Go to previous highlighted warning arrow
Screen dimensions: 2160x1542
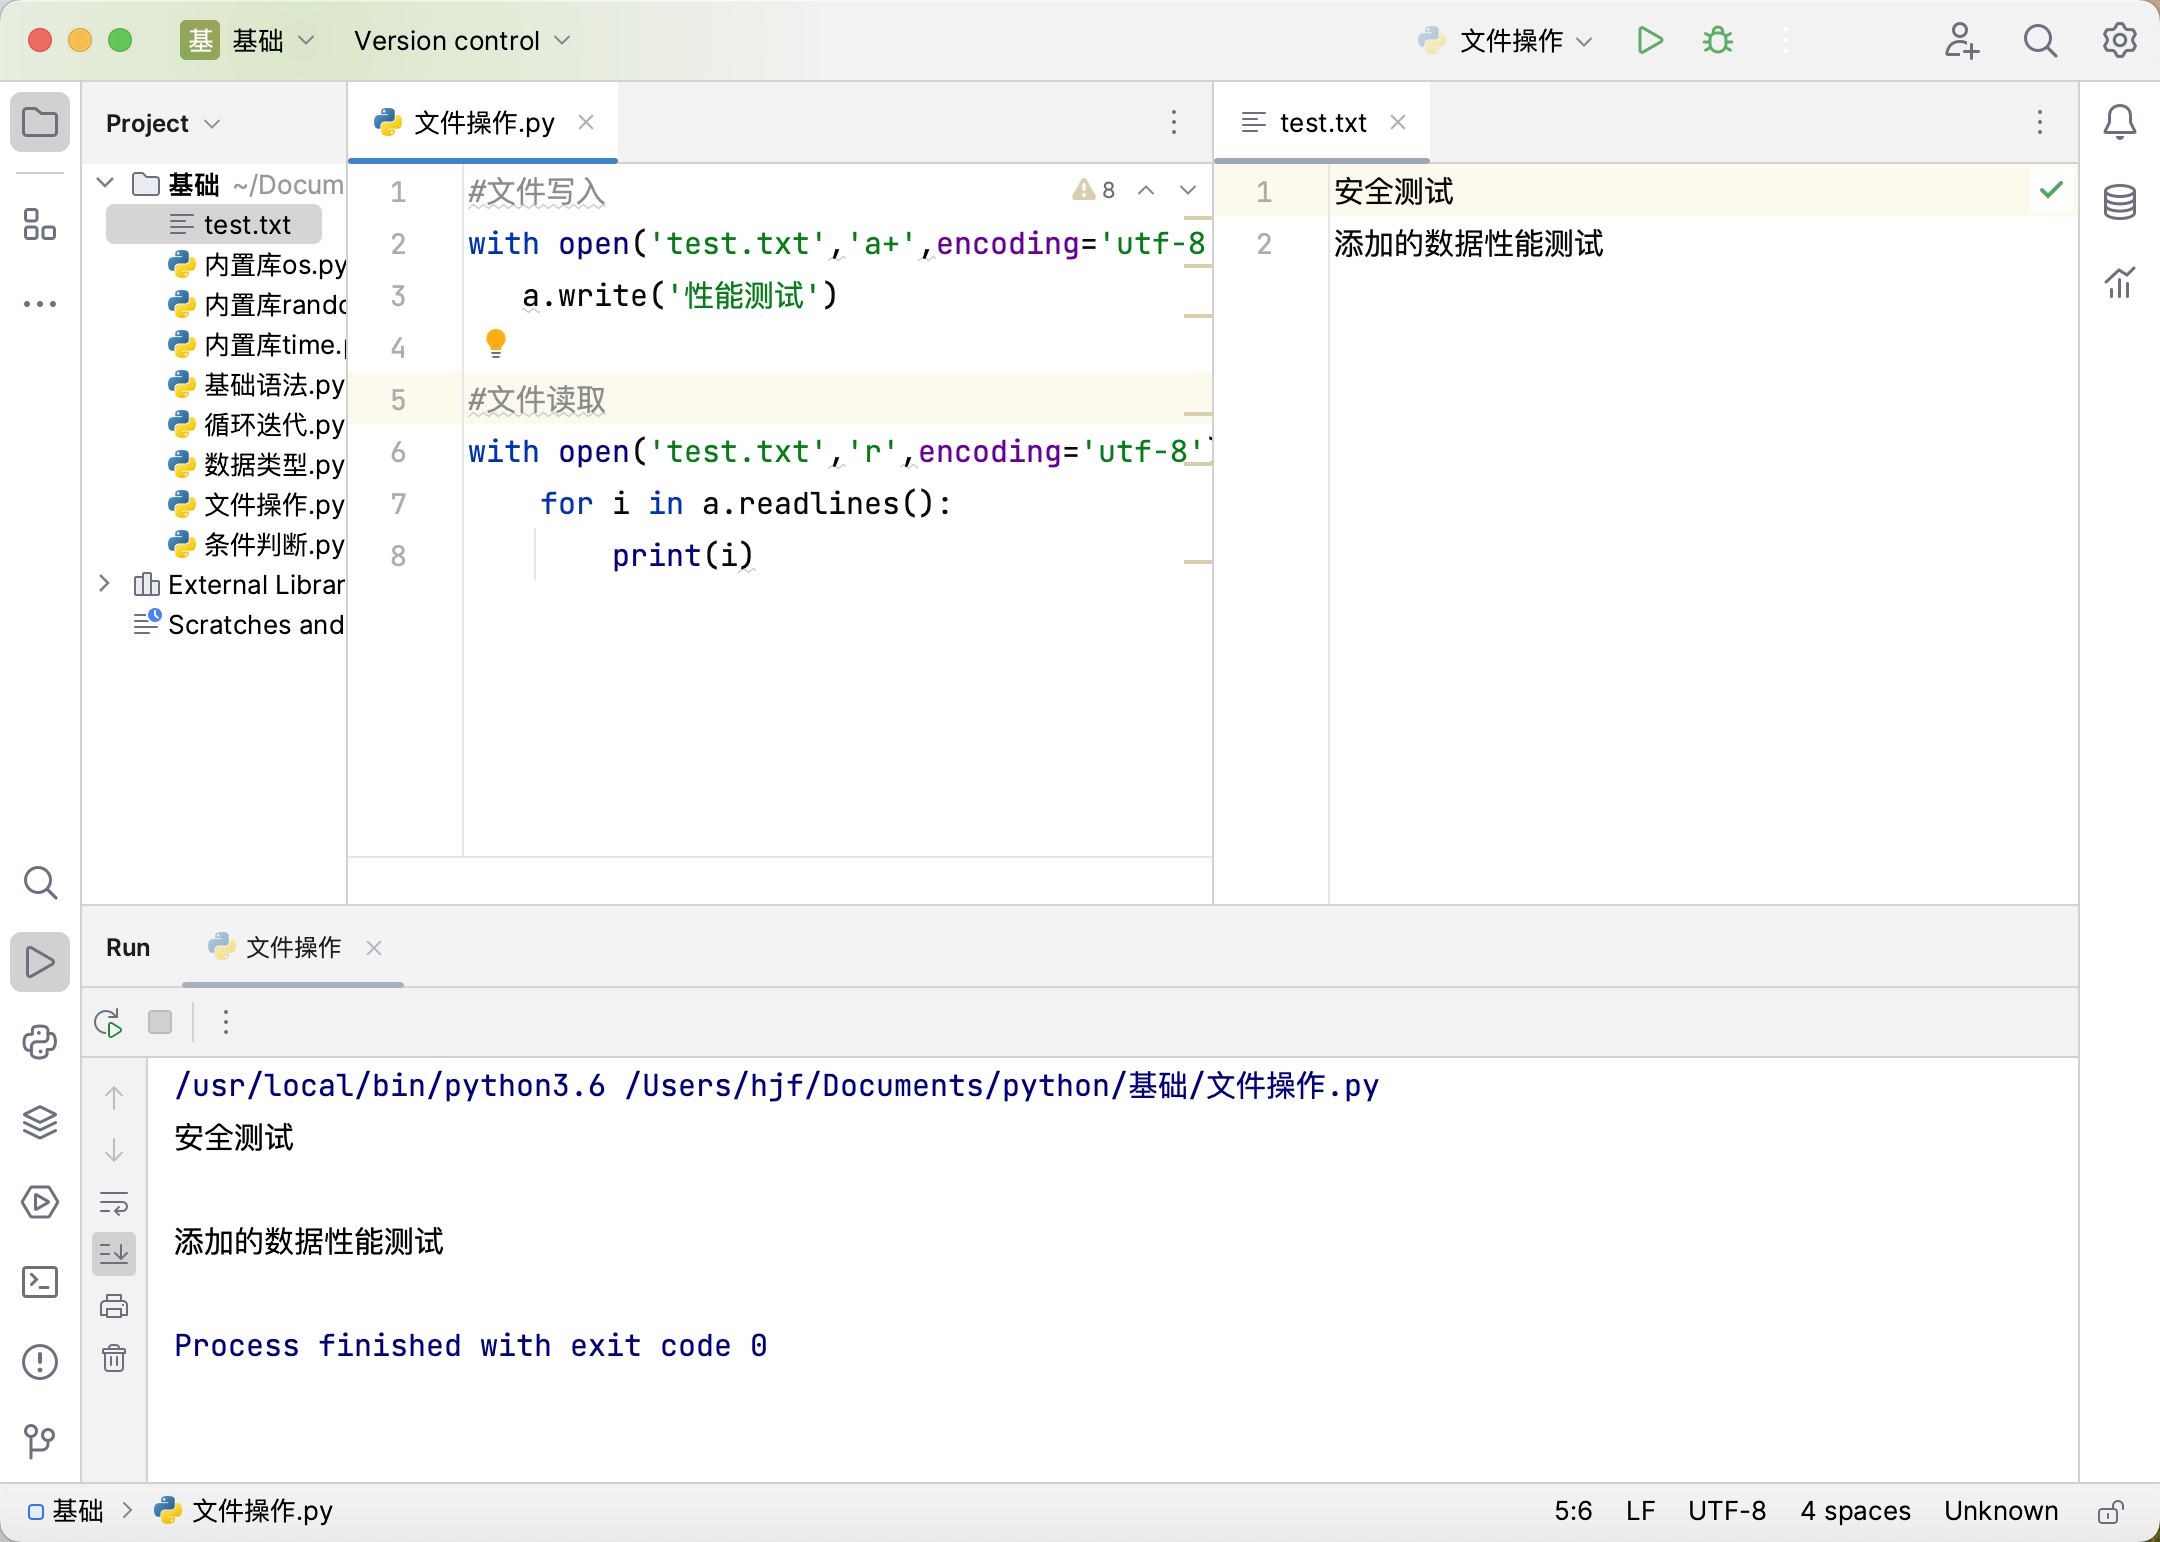(1146, 190)
